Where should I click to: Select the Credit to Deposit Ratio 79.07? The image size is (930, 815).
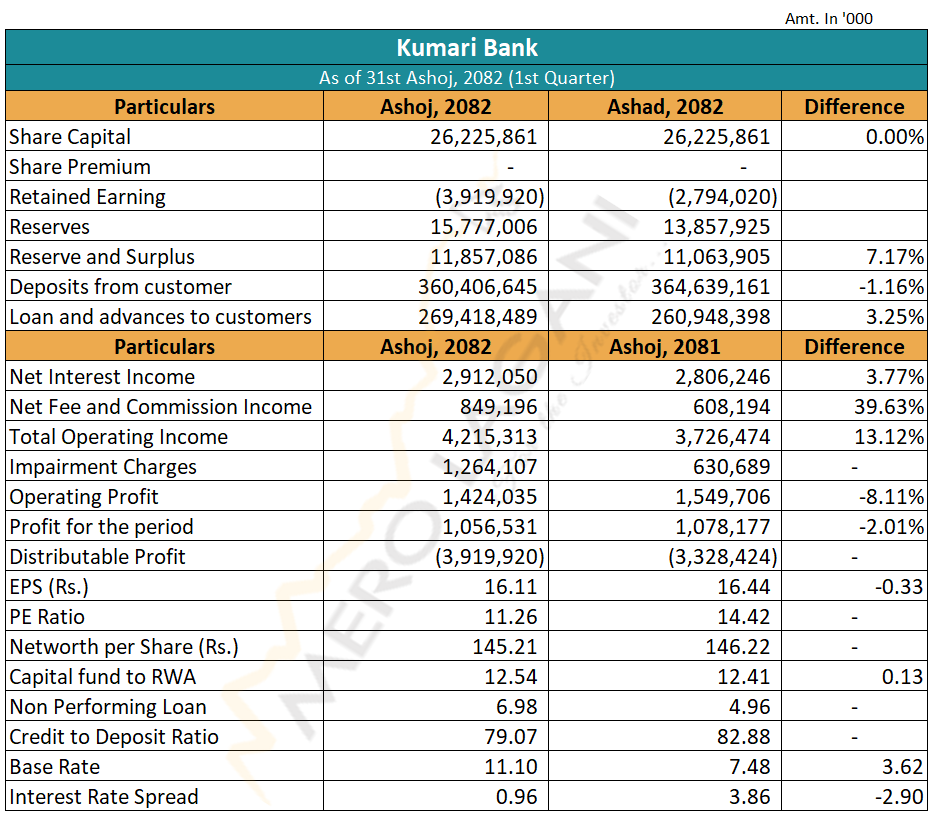coord(510,737)
